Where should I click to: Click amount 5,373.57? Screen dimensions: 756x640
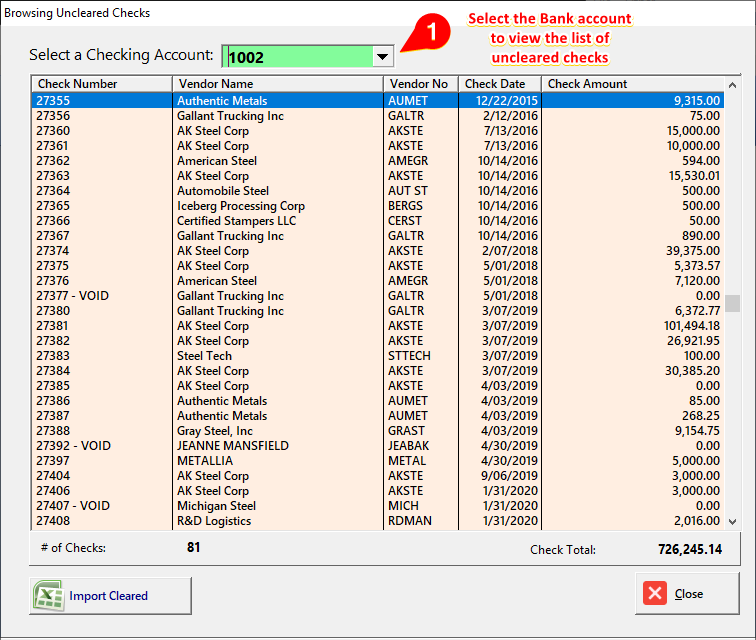point(697,266)
